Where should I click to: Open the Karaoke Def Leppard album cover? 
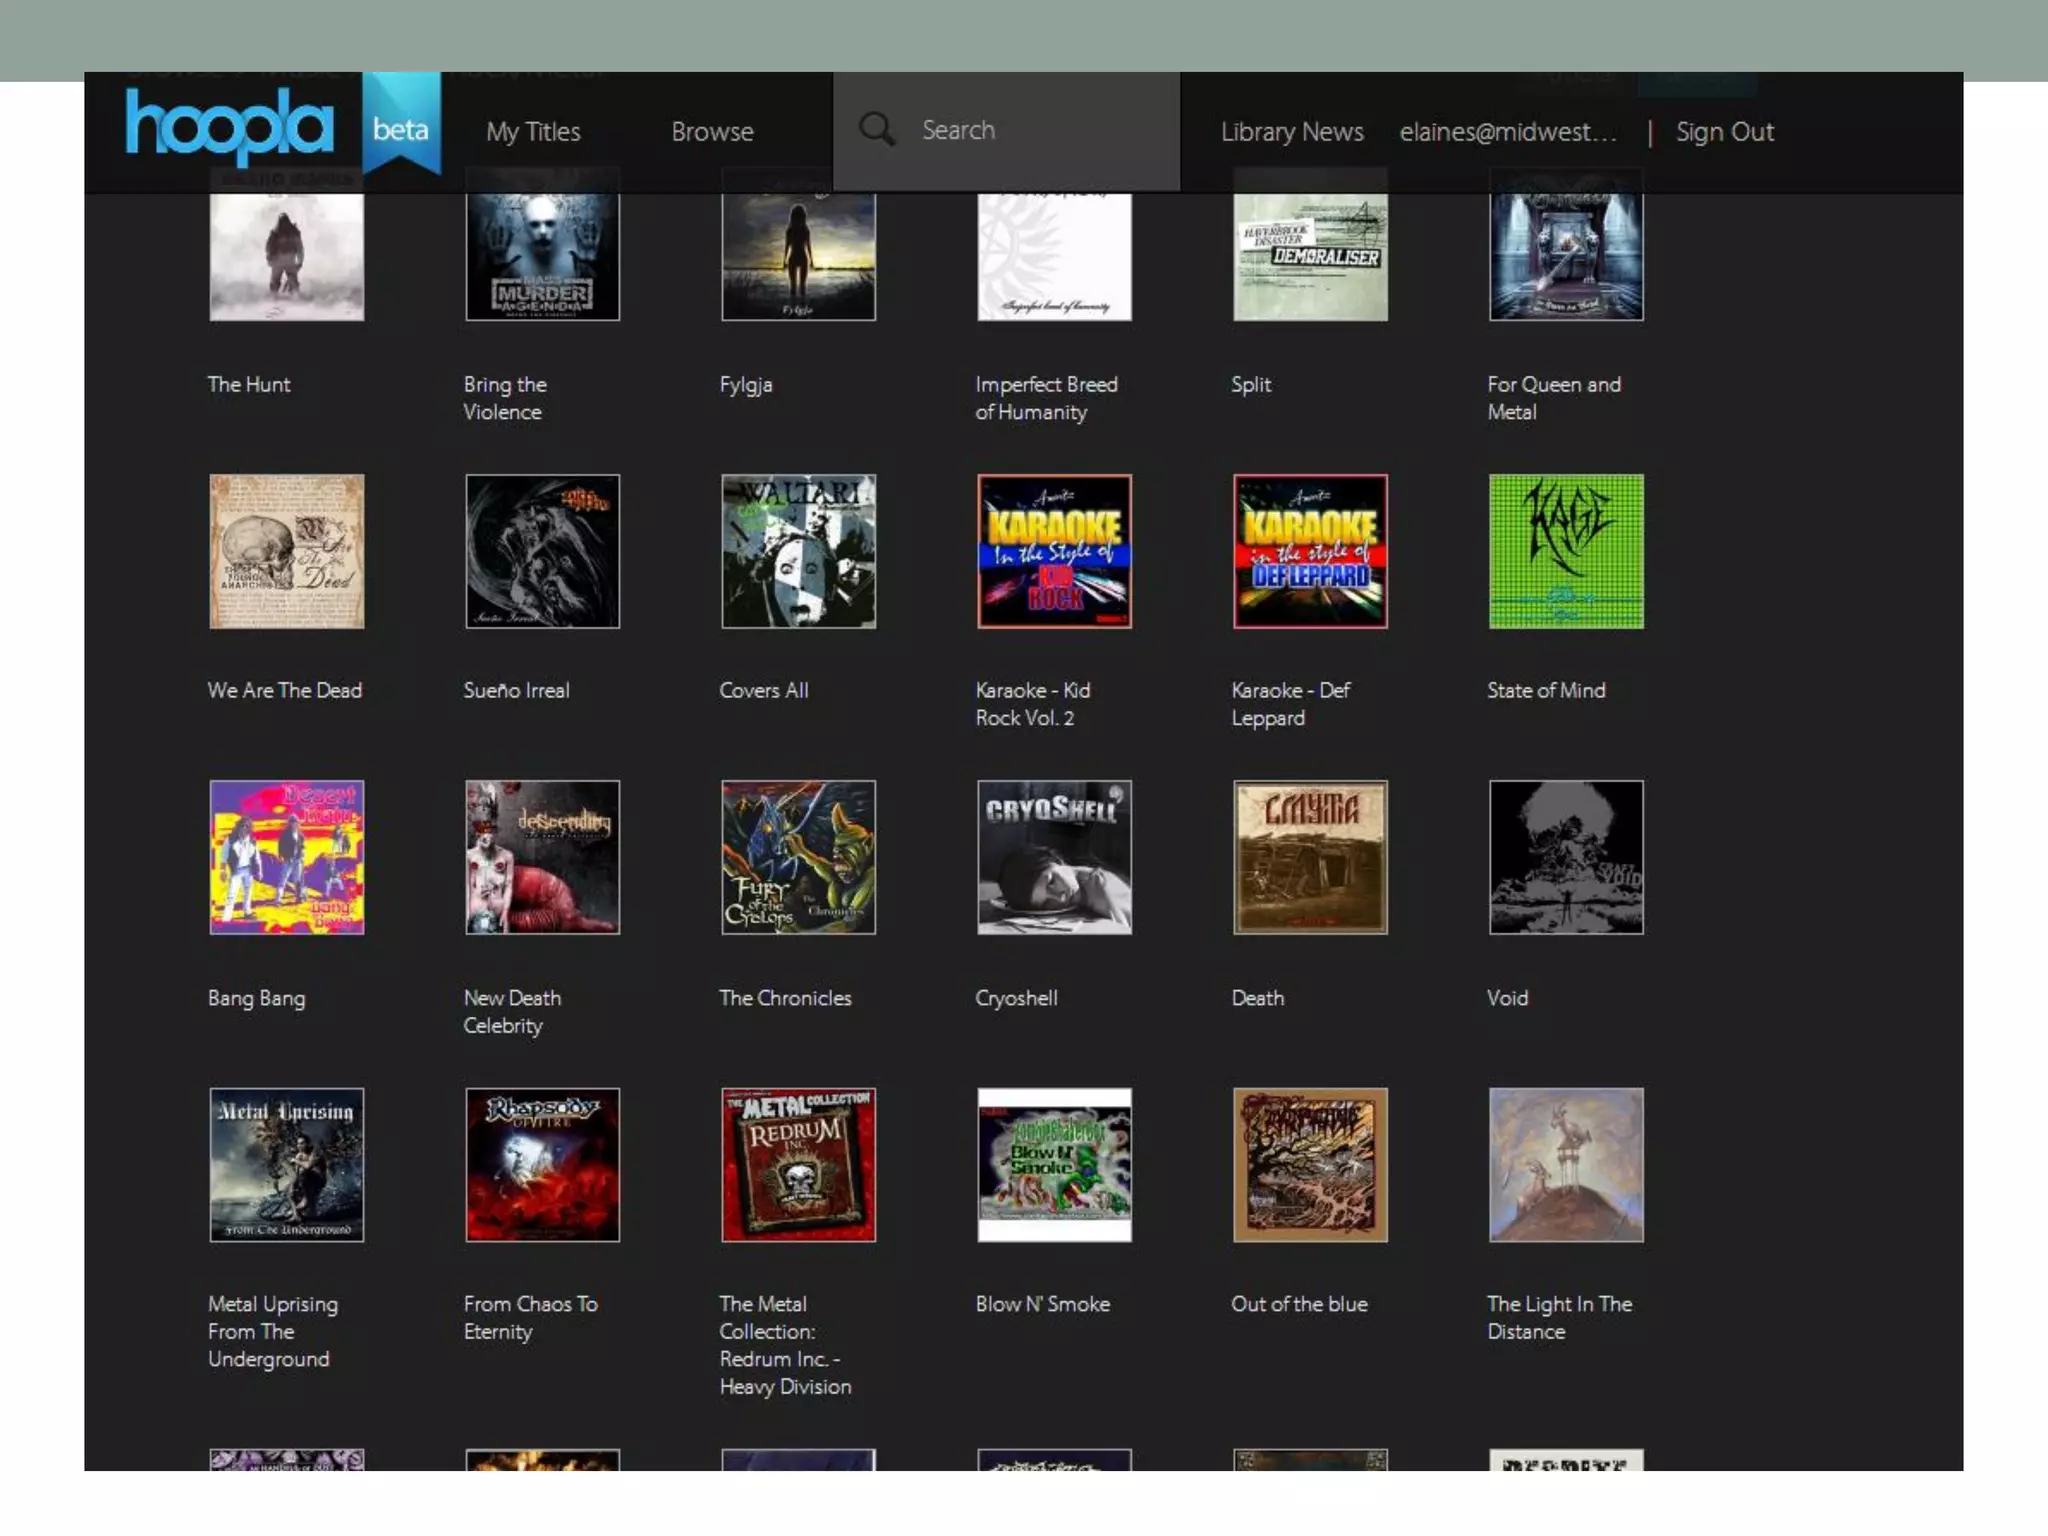(x=1309, y=551)
